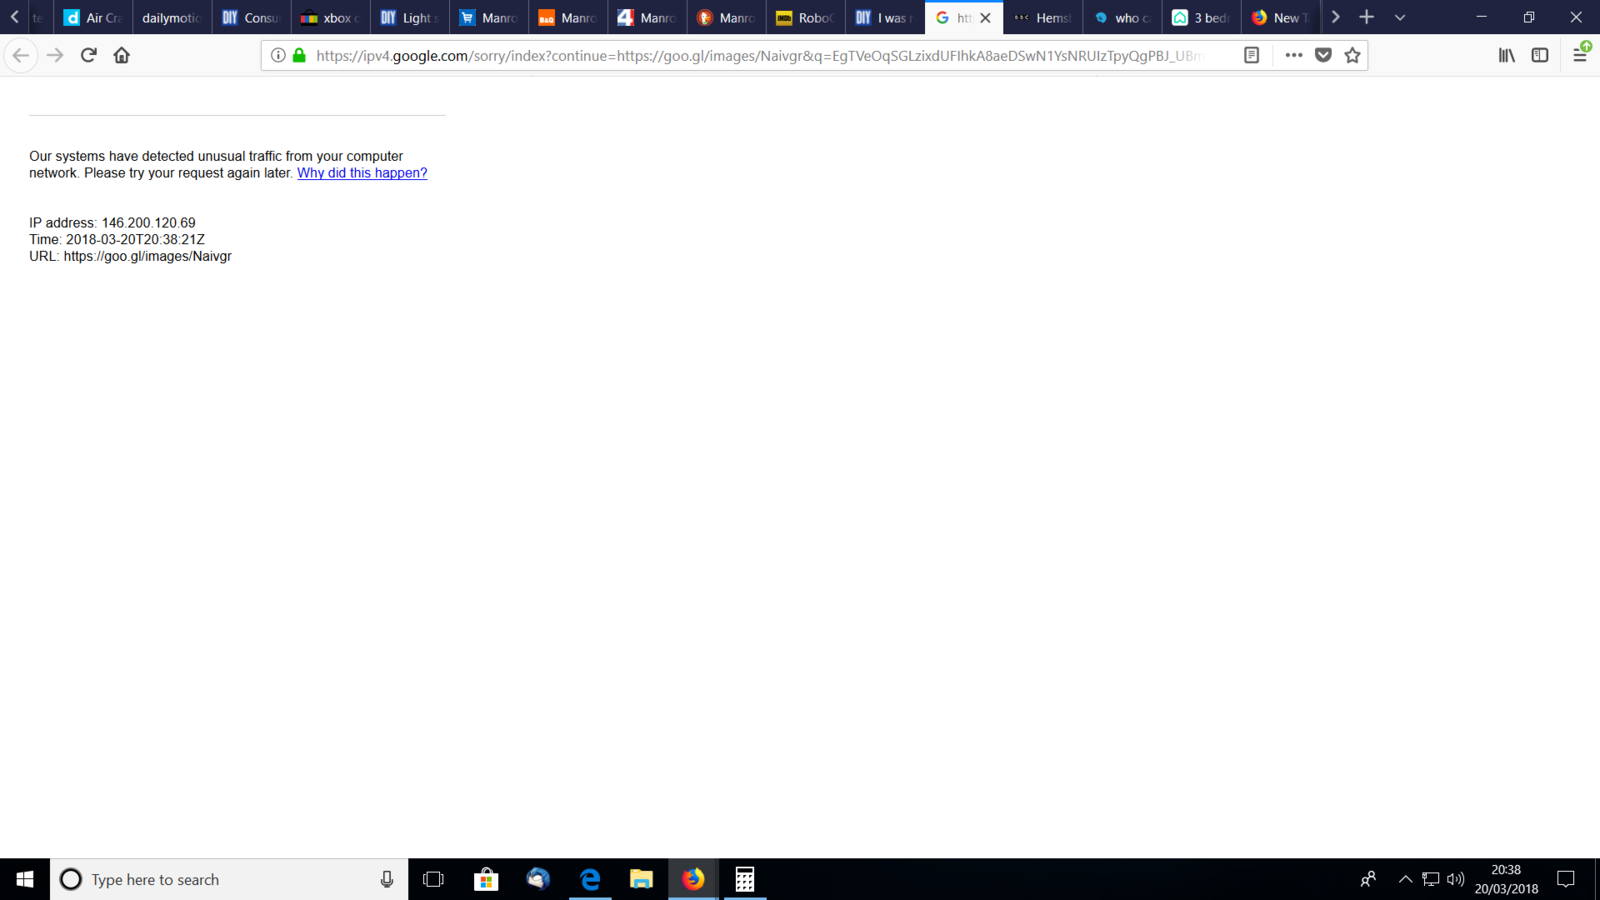Screen dimensions: 1600x900
Task: Switch to the dailymotion tab
Action: click(171, 17)
